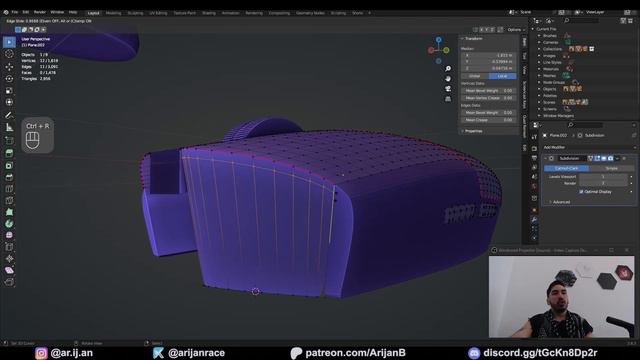
Task: Click the viewport pan hand icon
Action: click(x=448, y=78)
